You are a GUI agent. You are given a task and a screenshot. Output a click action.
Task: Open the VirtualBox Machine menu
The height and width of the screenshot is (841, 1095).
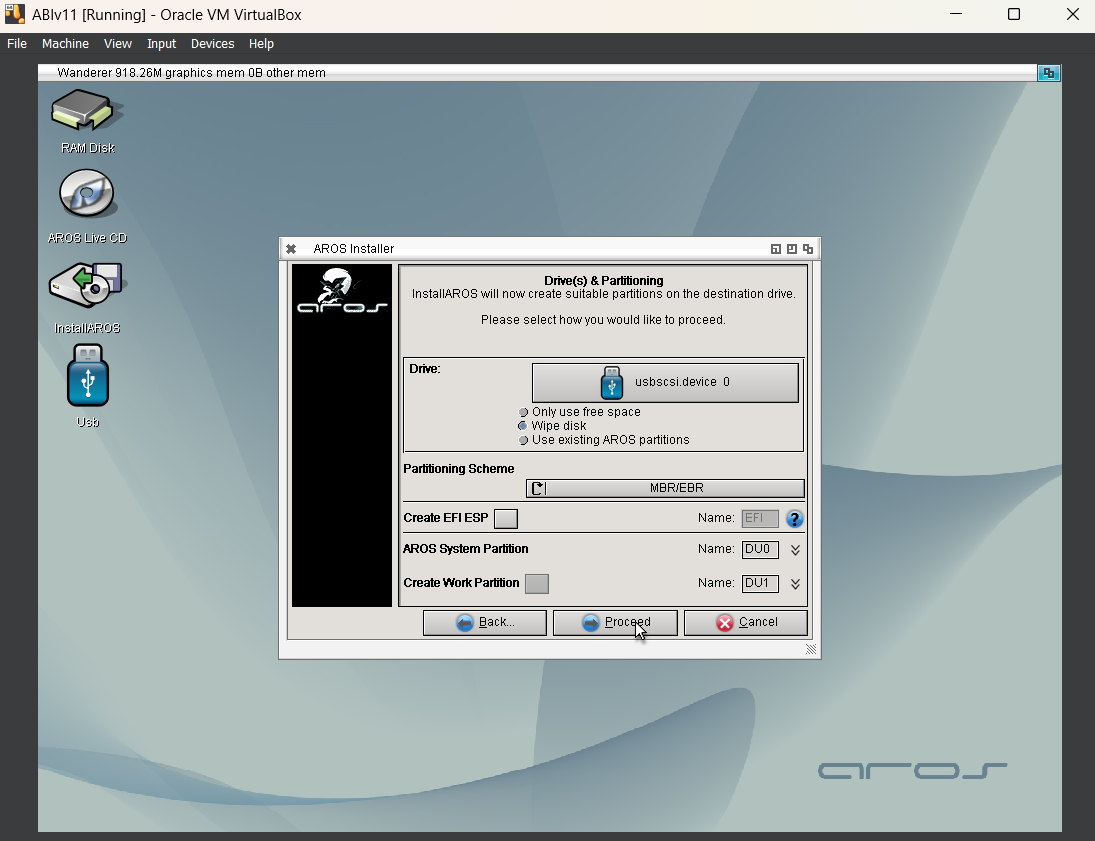[65, 43]
